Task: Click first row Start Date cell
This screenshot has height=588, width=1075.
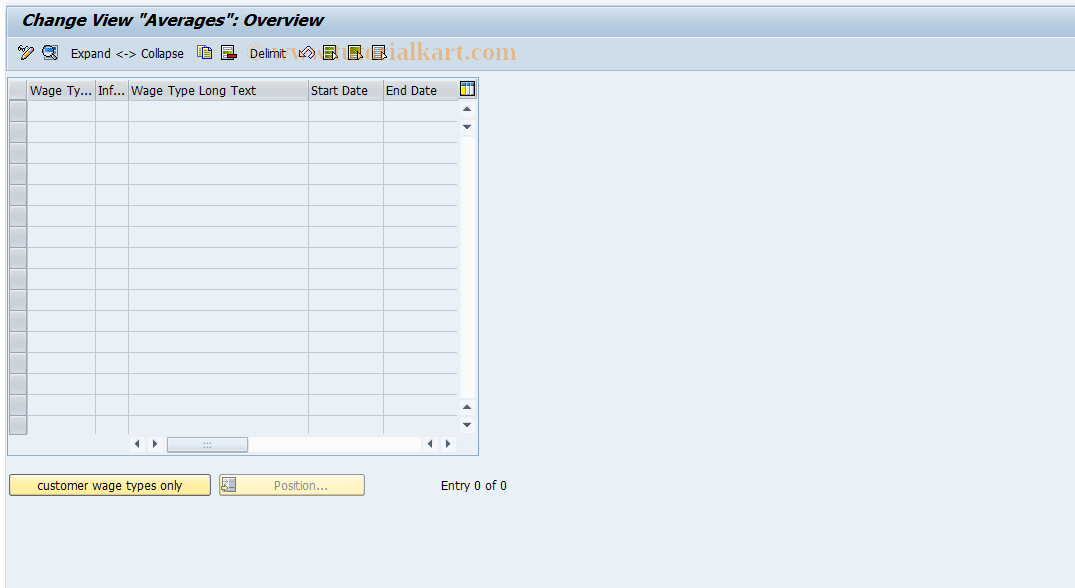Action: coord(346,111)
